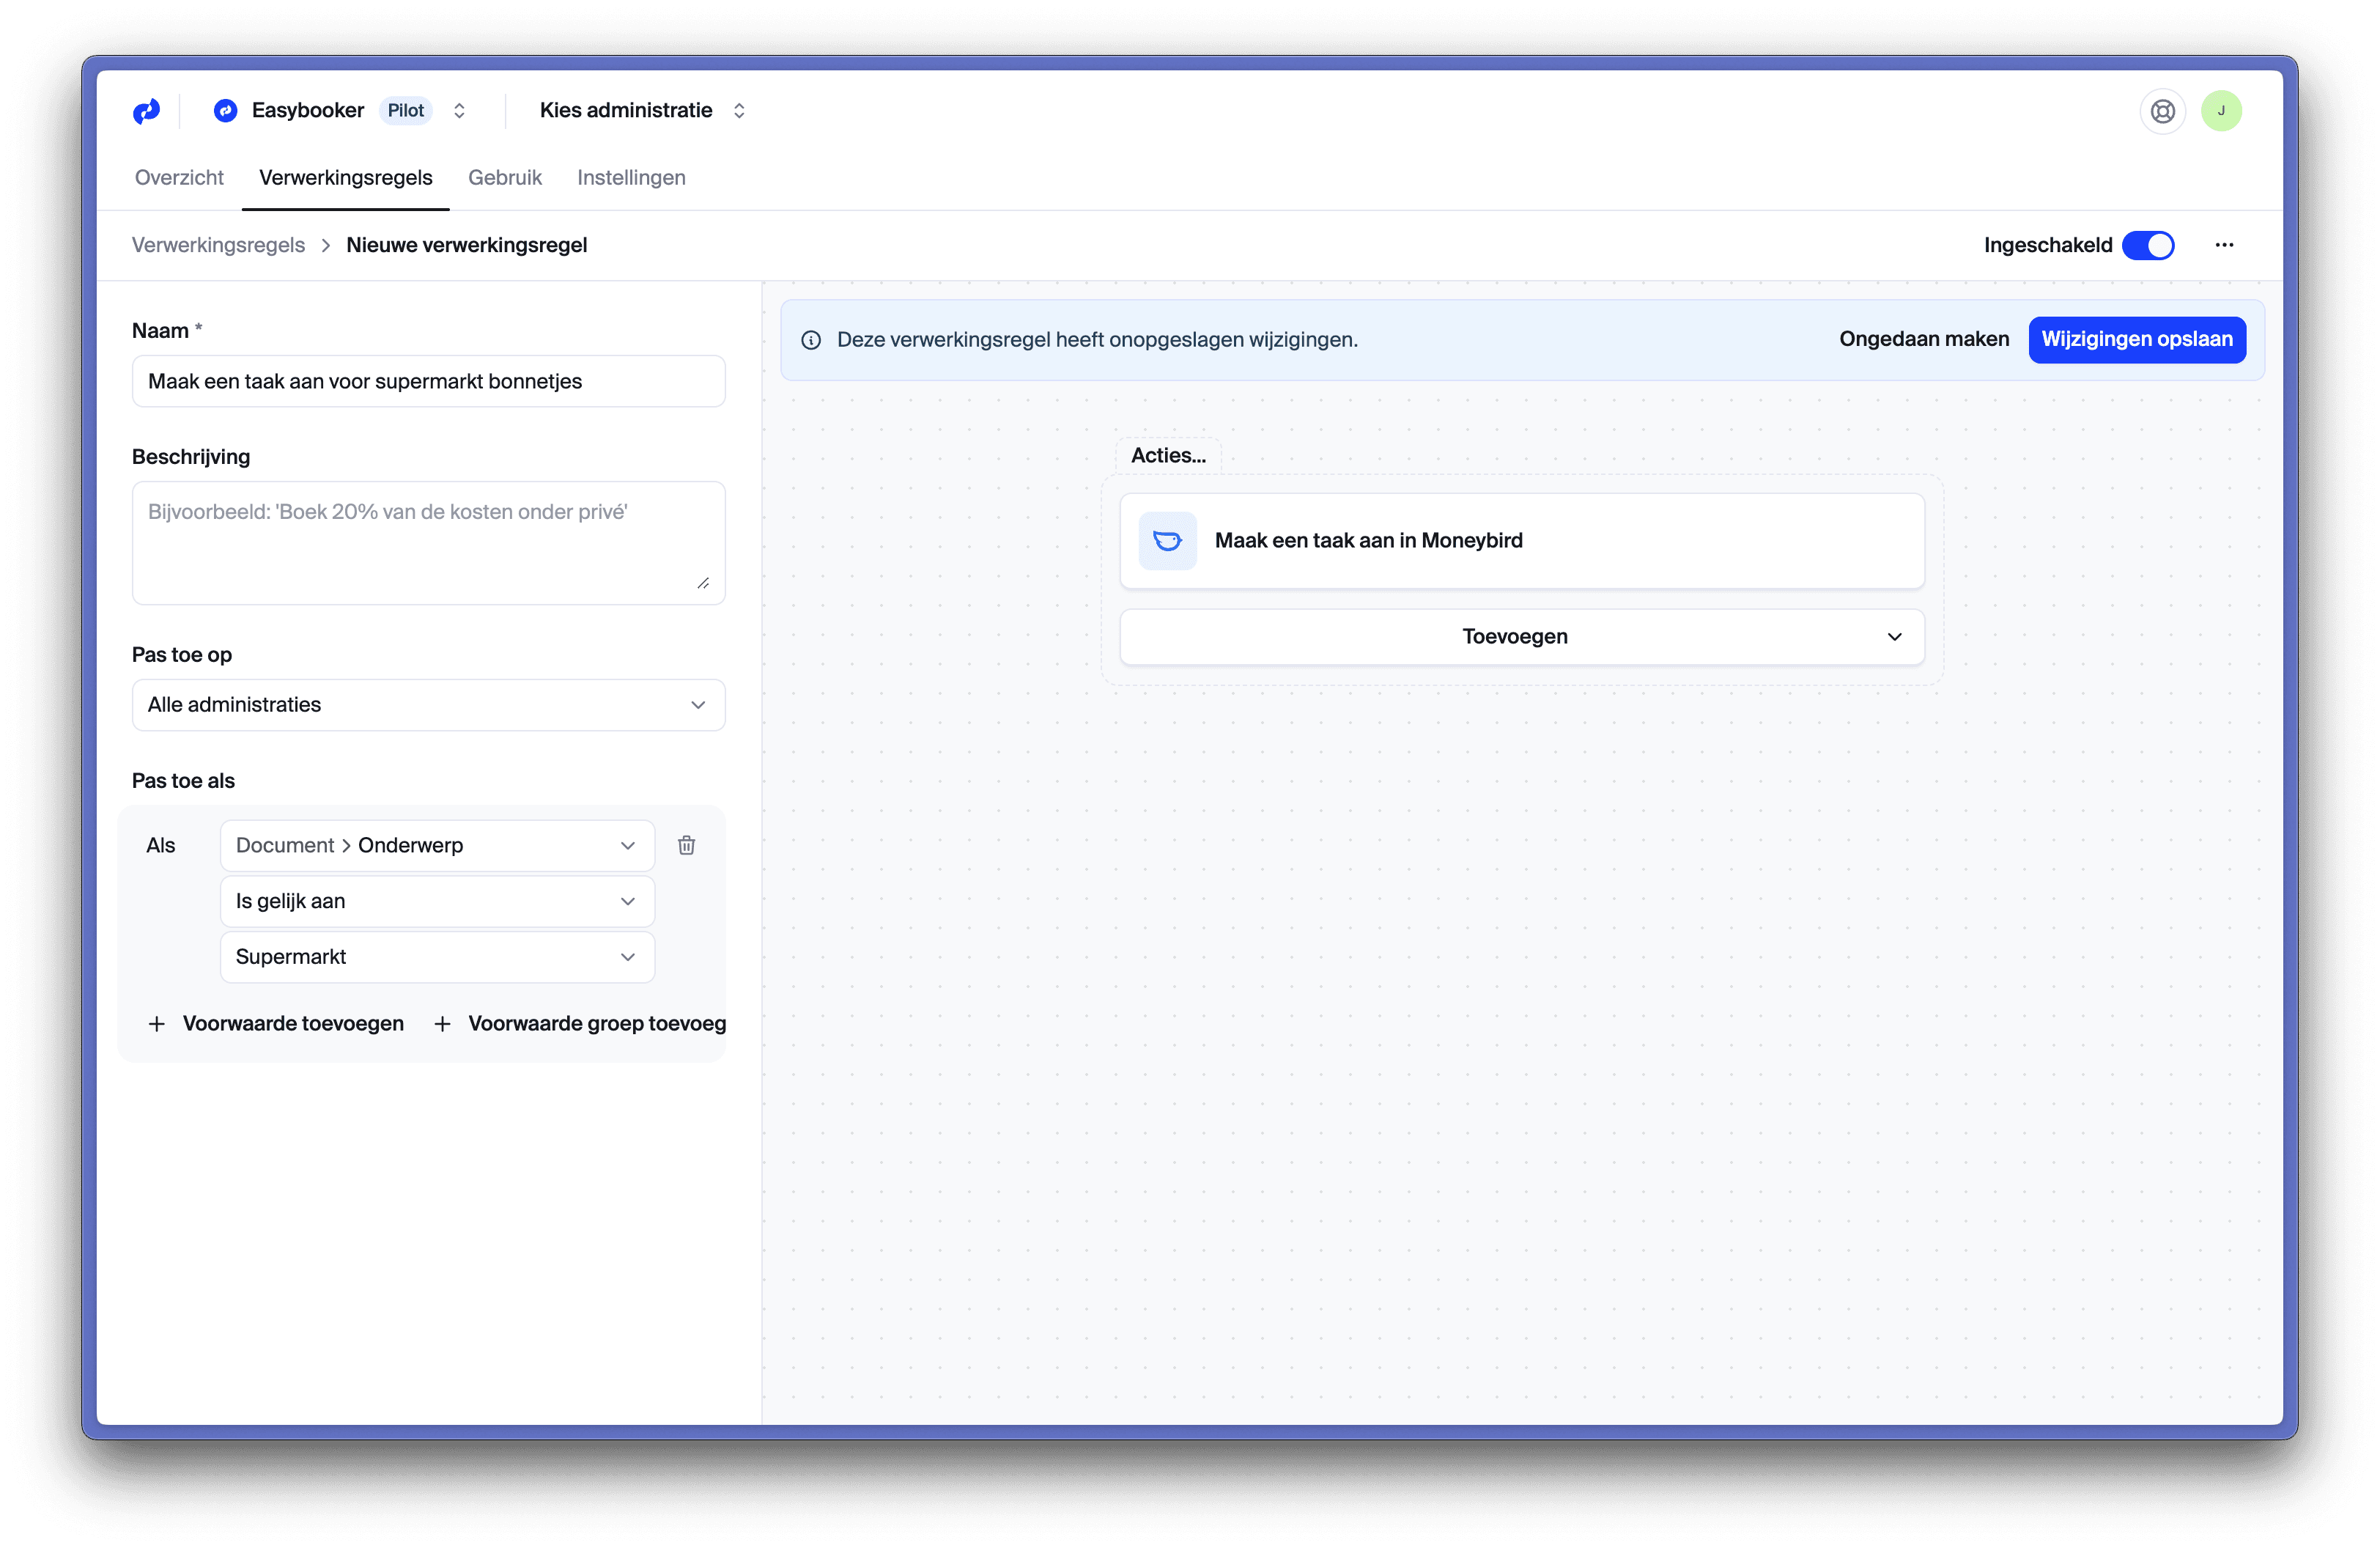Open the Kies administratie selector
The image size is (2380, 1548).
[x=642, y=111]
